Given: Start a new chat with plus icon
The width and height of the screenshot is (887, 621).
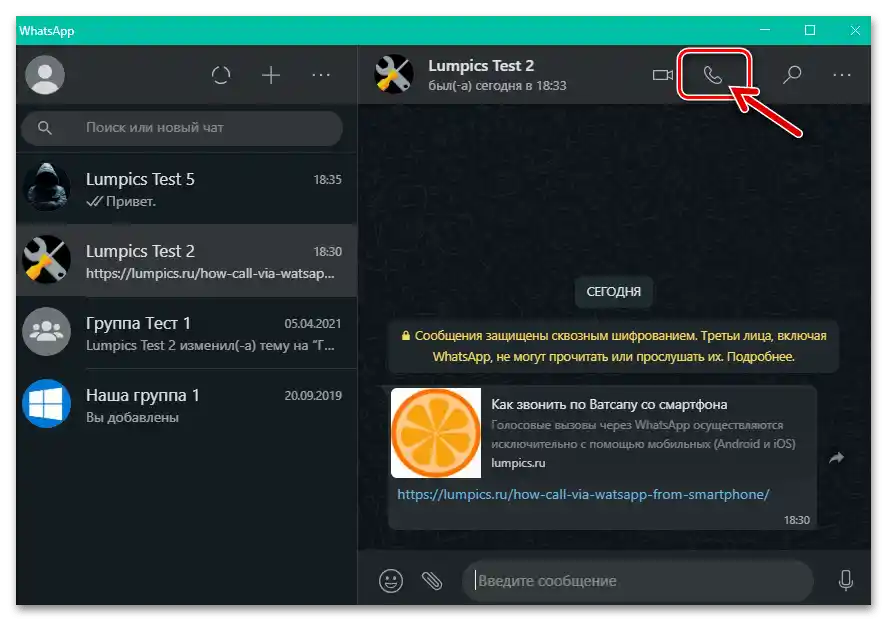Looking at the screenshot, I should 271,75.
